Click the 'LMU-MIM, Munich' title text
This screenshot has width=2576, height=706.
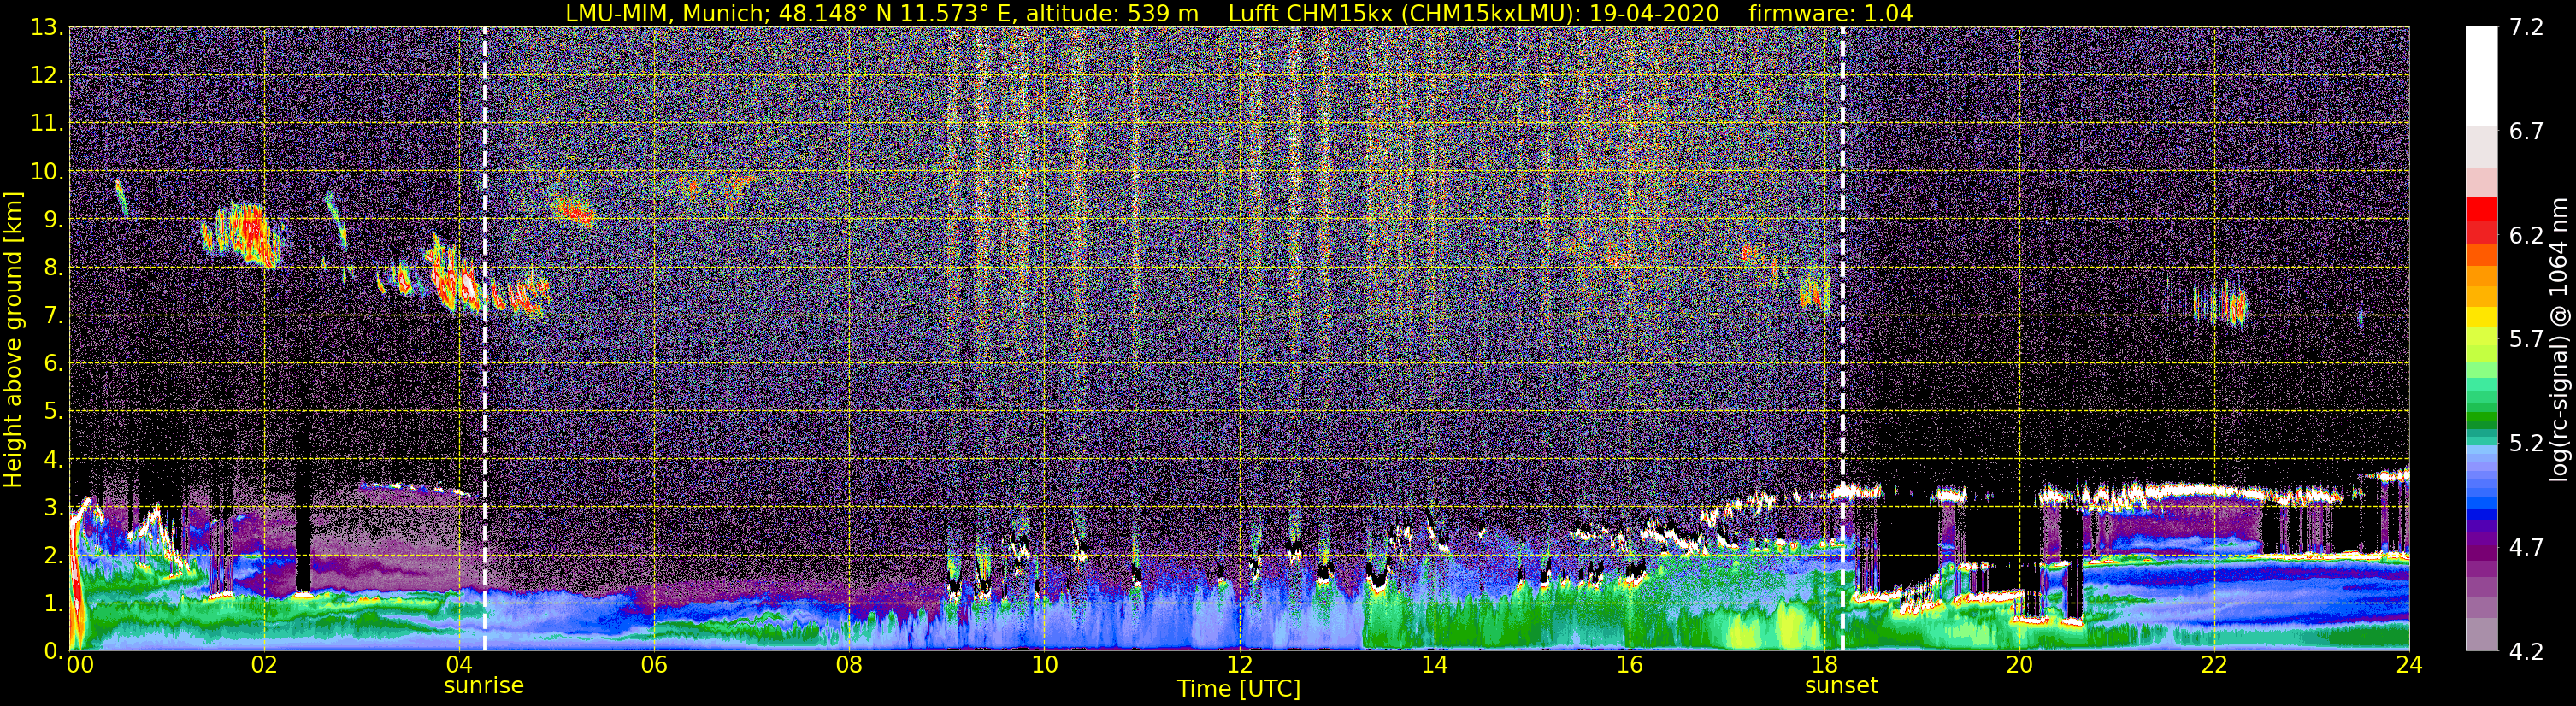pyautogui.click(x=664, y=14)
